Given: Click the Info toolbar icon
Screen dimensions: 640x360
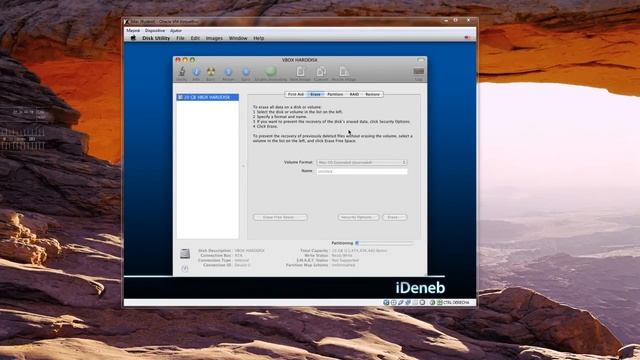Looking at the screenshot, I should tap(196, 73).
